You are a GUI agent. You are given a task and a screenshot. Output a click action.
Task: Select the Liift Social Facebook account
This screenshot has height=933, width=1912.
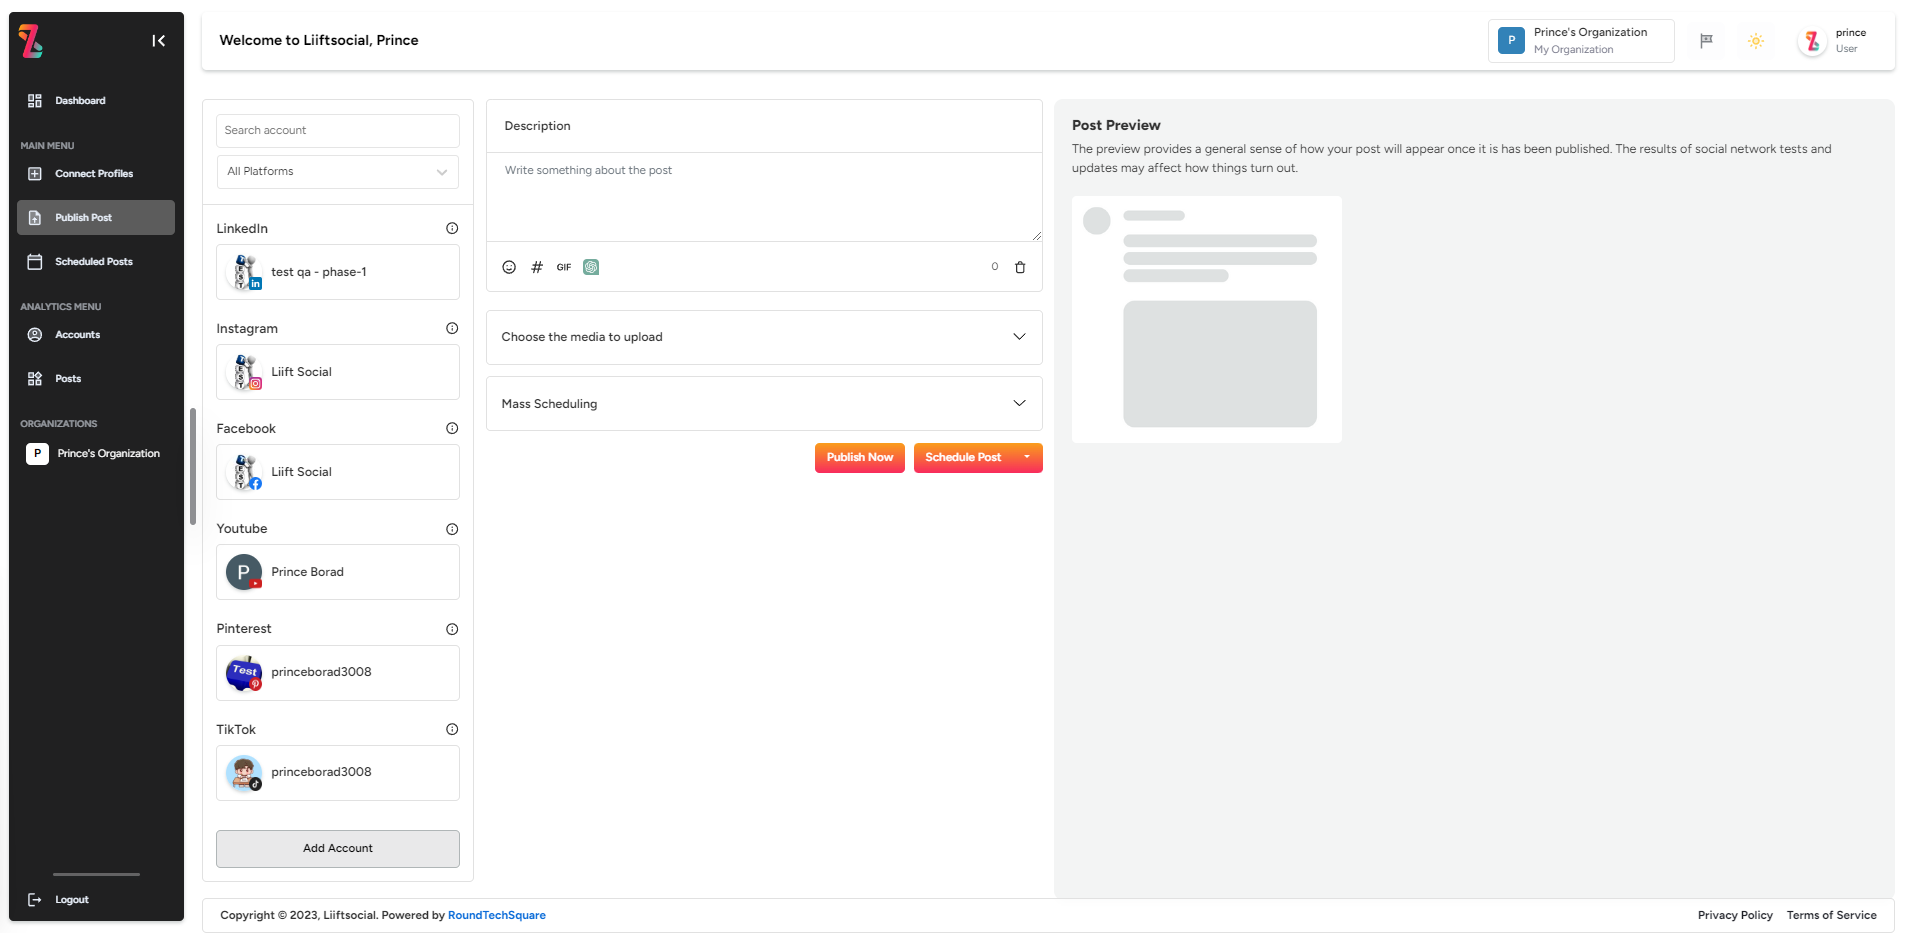pos(337,471)
